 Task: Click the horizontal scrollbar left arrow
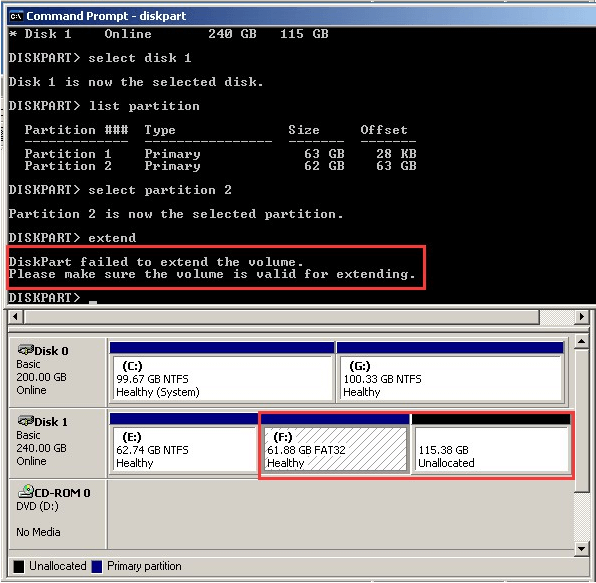tap(15, 316)
